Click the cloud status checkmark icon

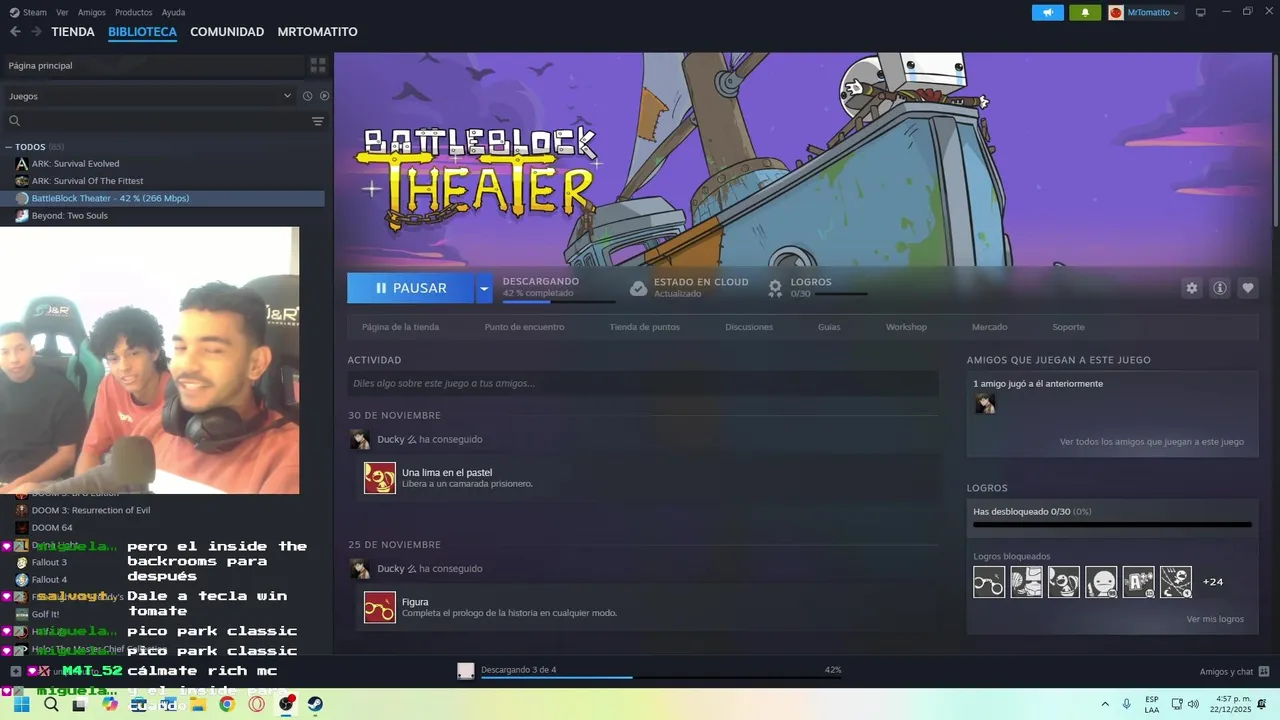tap(638, 288)
